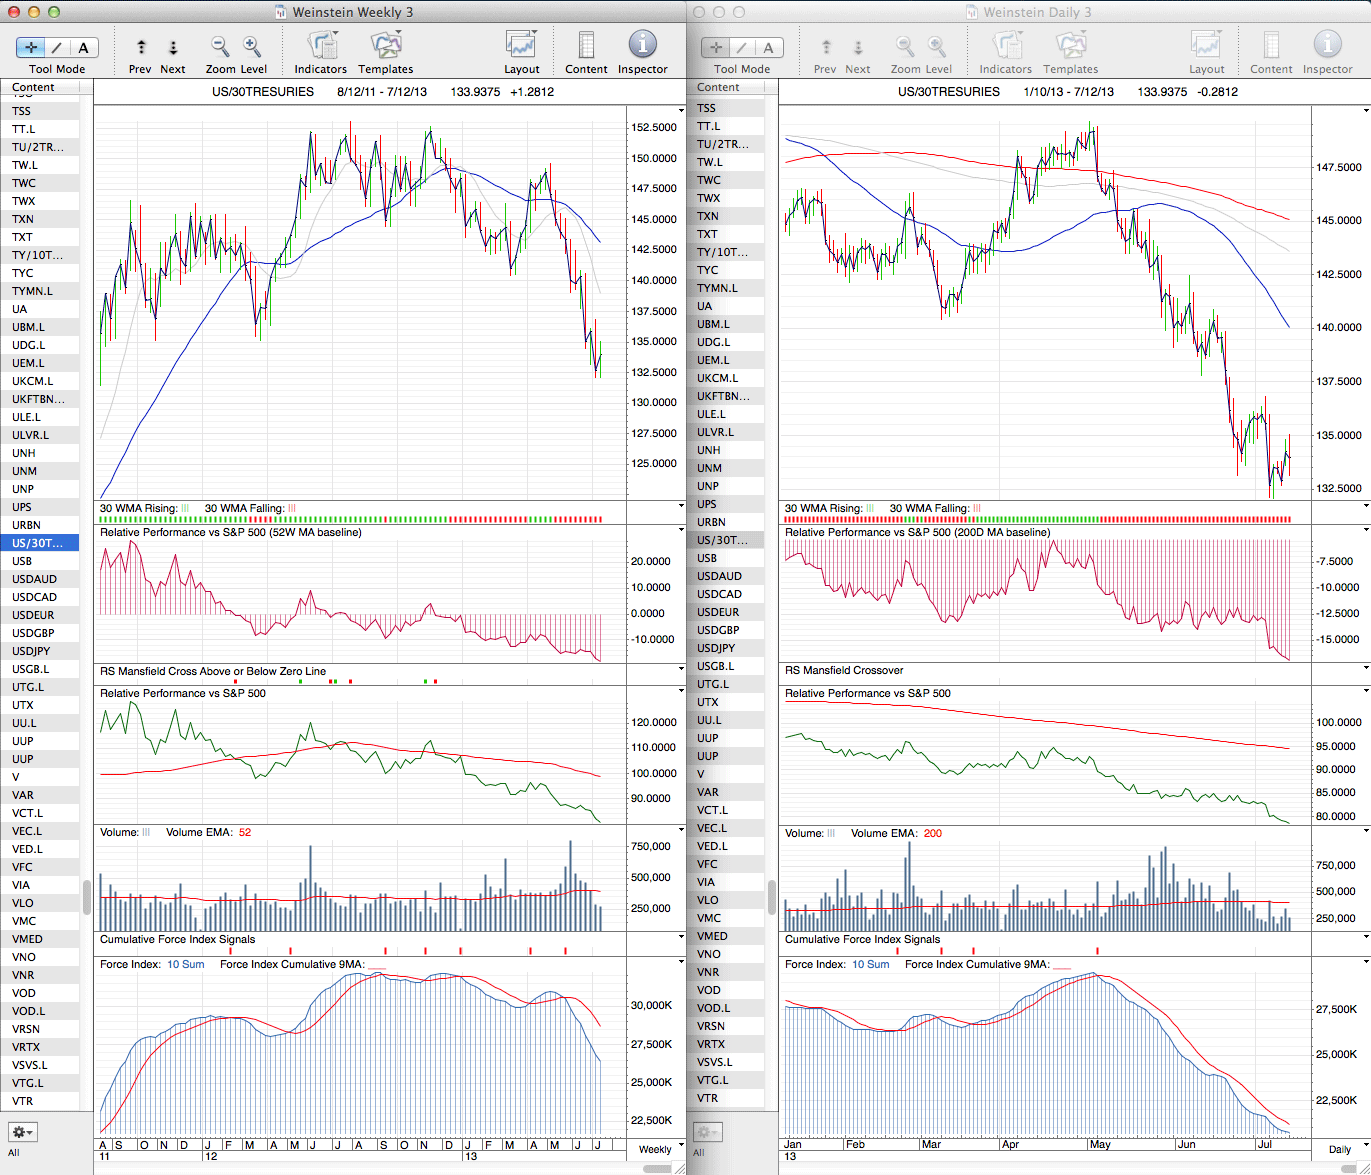The height and width of the screenshot is (1175, 1371).
Task: Click the Content column header in Weekly list
Action: [x=40, y=88]
